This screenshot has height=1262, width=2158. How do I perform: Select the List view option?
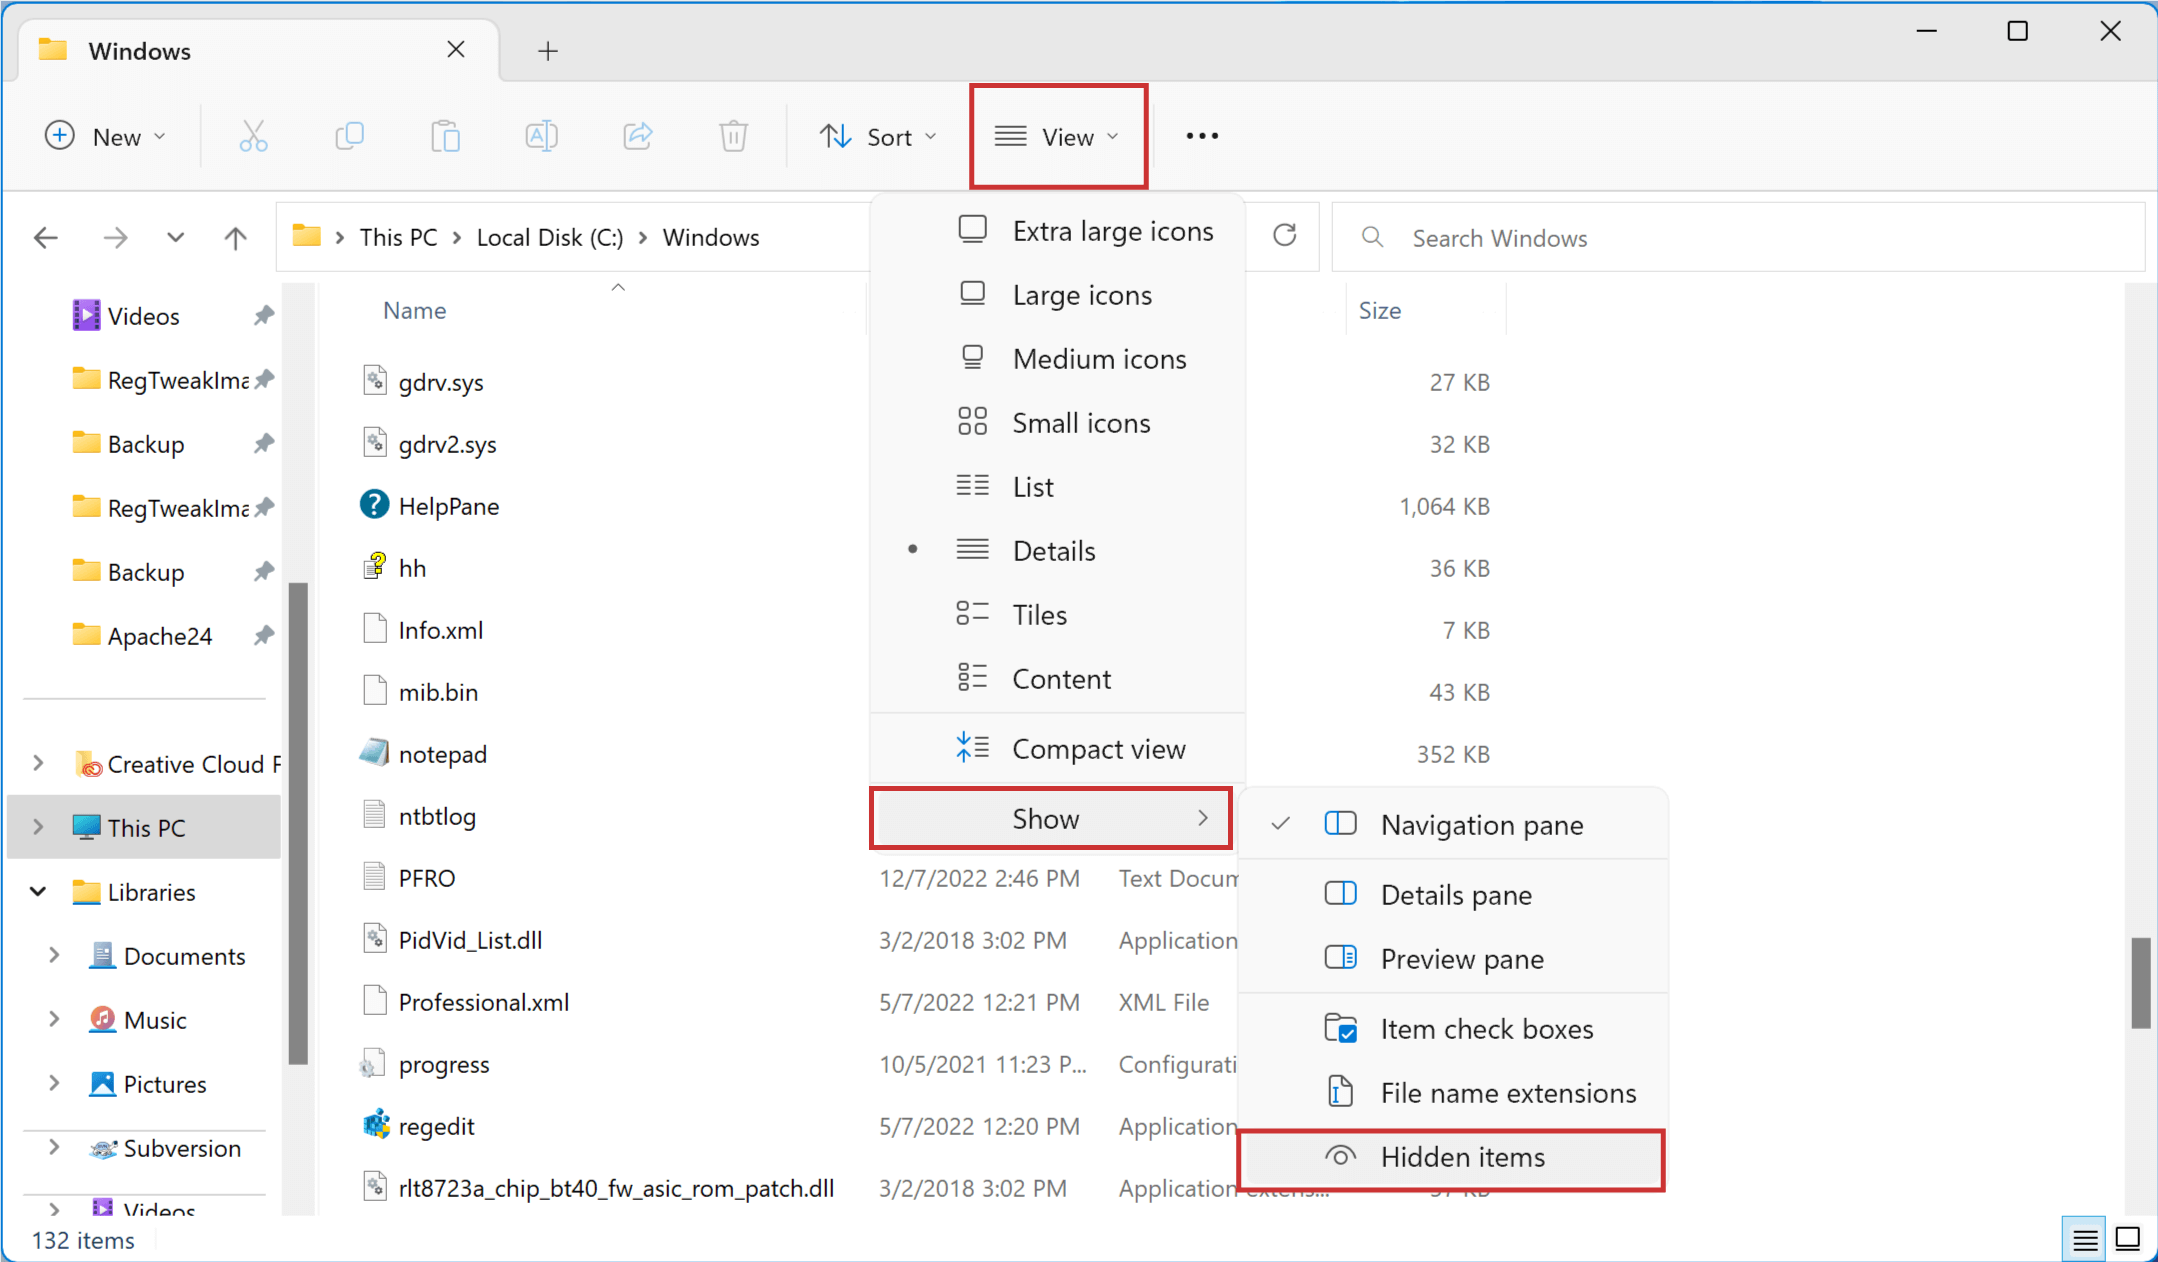(x=1033, y=485)
